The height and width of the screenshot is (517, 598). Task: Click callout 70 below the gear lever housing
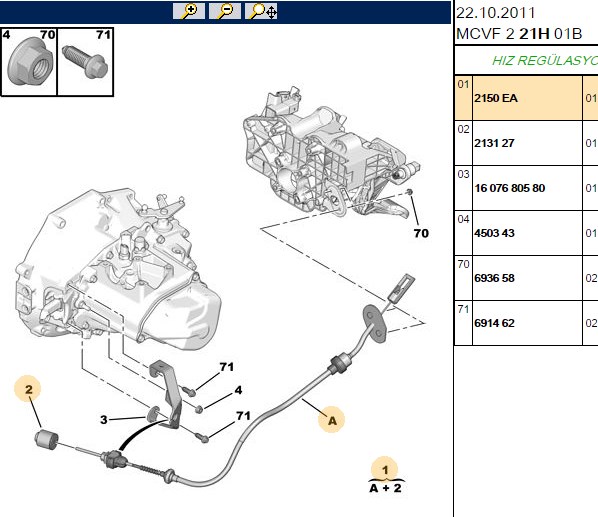pyautogui.click(x=421, y=233)
